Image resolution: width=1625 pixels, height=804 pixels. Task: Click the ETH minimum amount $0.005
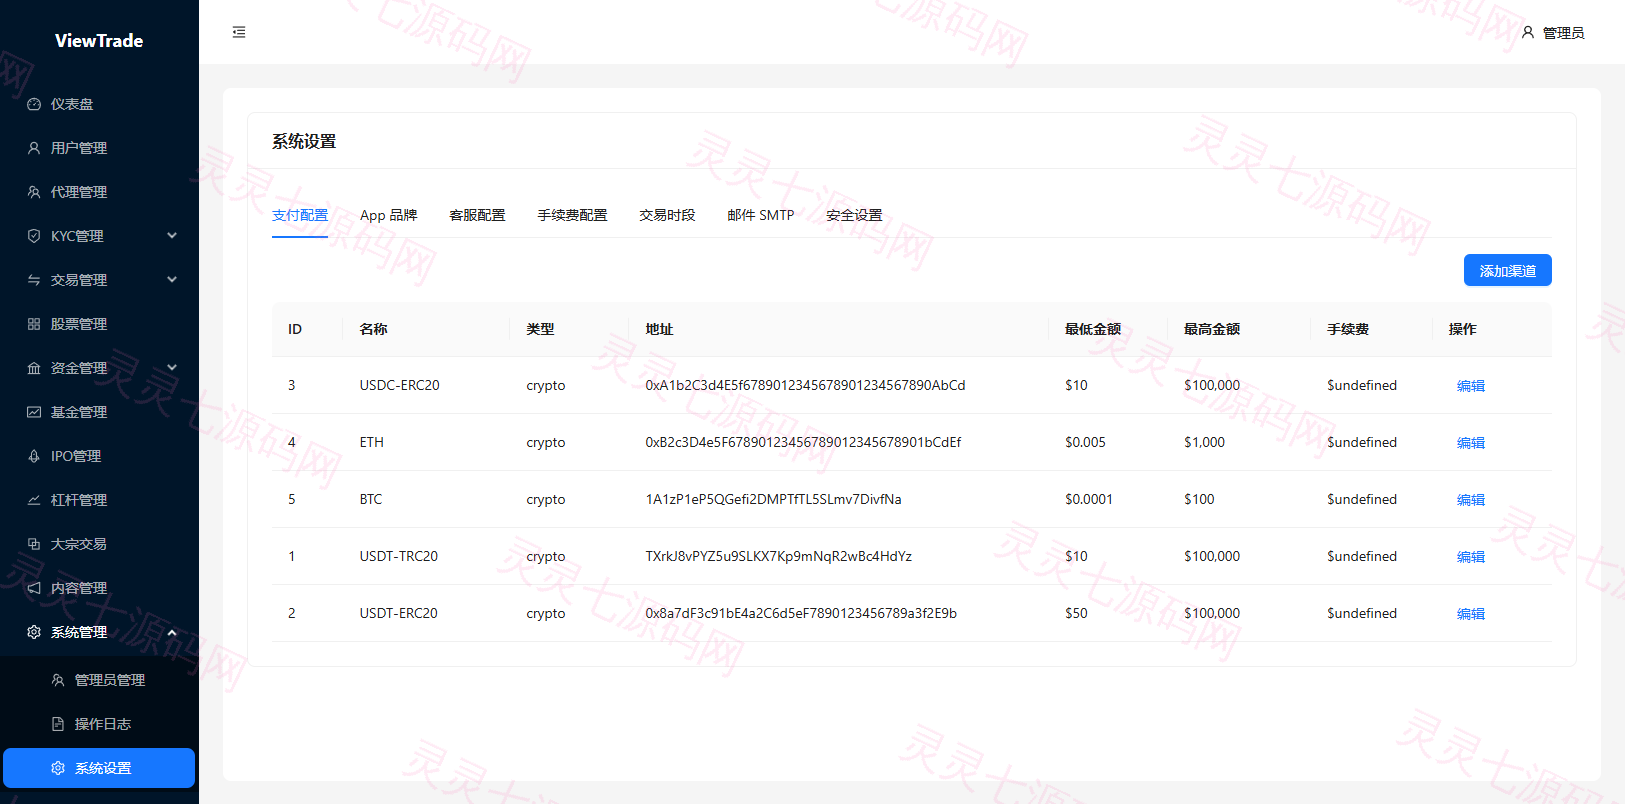point(1085,442)
